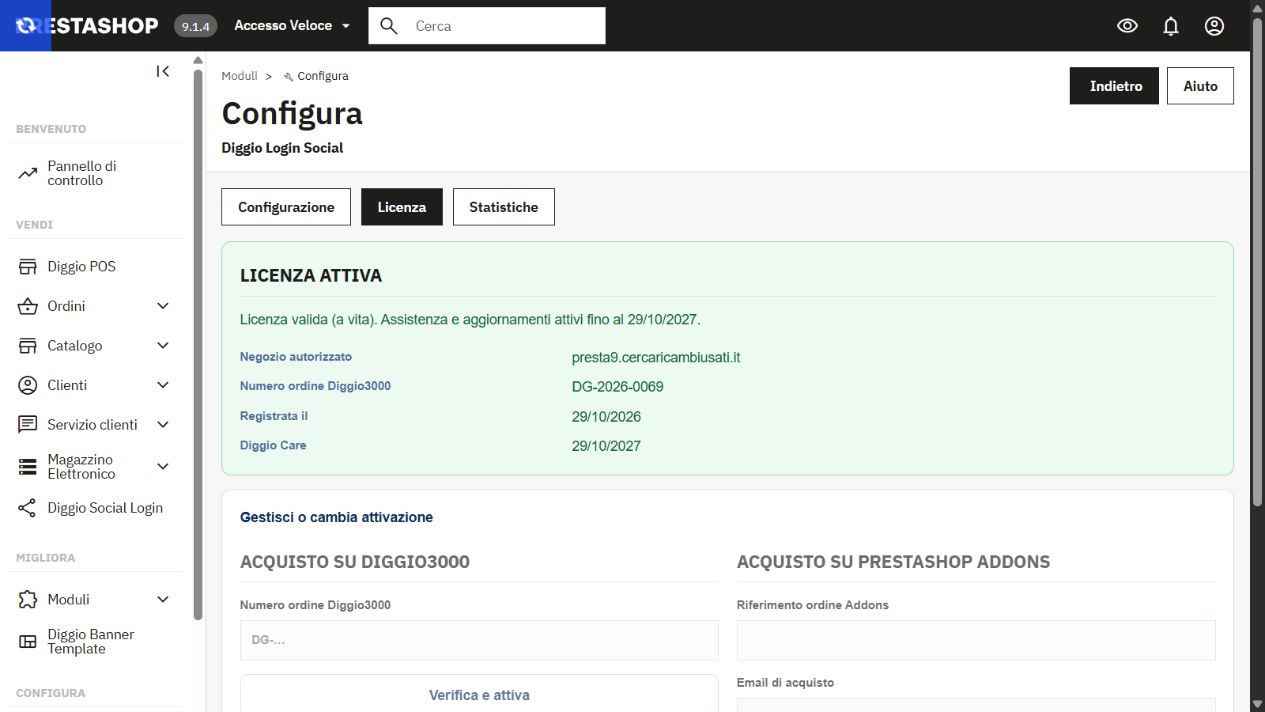Click the Servizio clienti chat icon

pyautogui.click(x=28, y=425)
